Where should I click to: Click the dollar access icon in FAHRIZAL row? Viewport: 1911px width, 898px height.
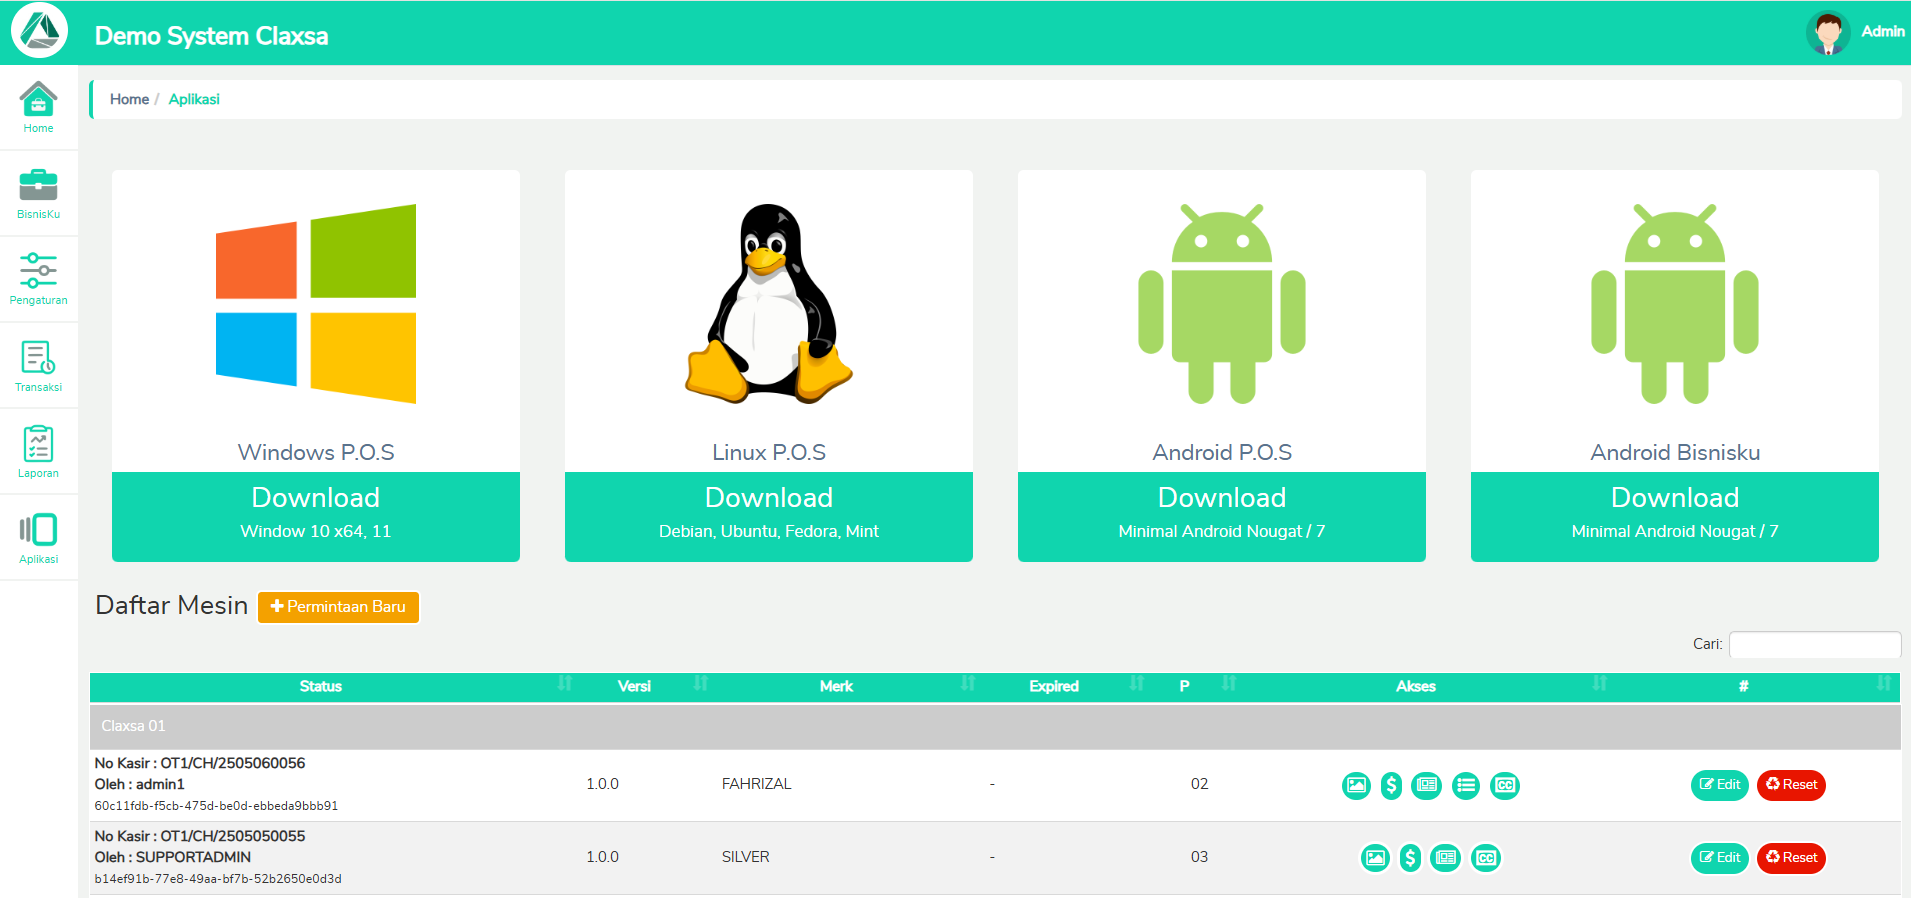(1391, 786)
